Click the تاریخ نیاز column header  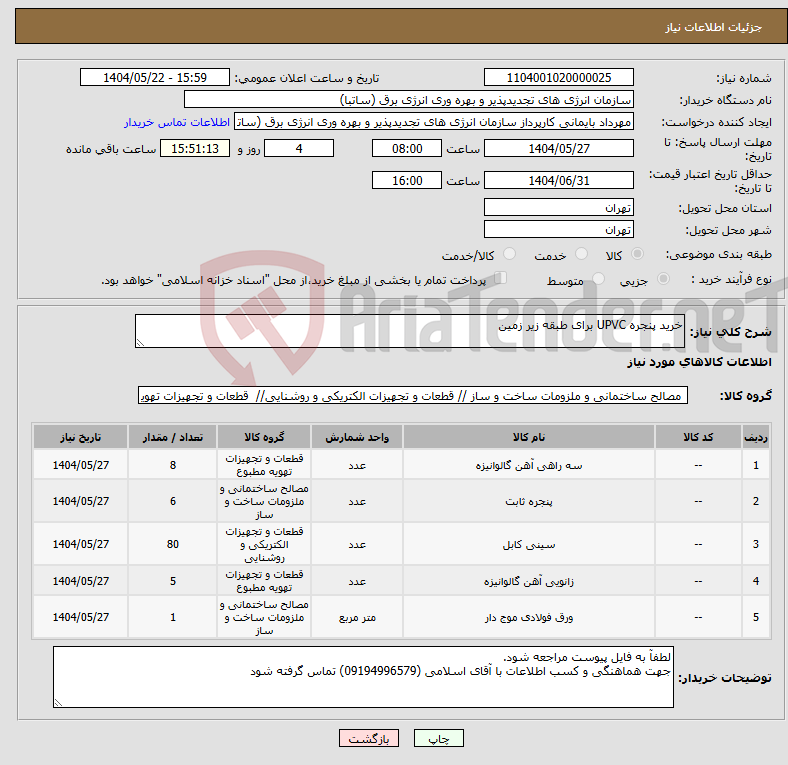tap(80, 437)
